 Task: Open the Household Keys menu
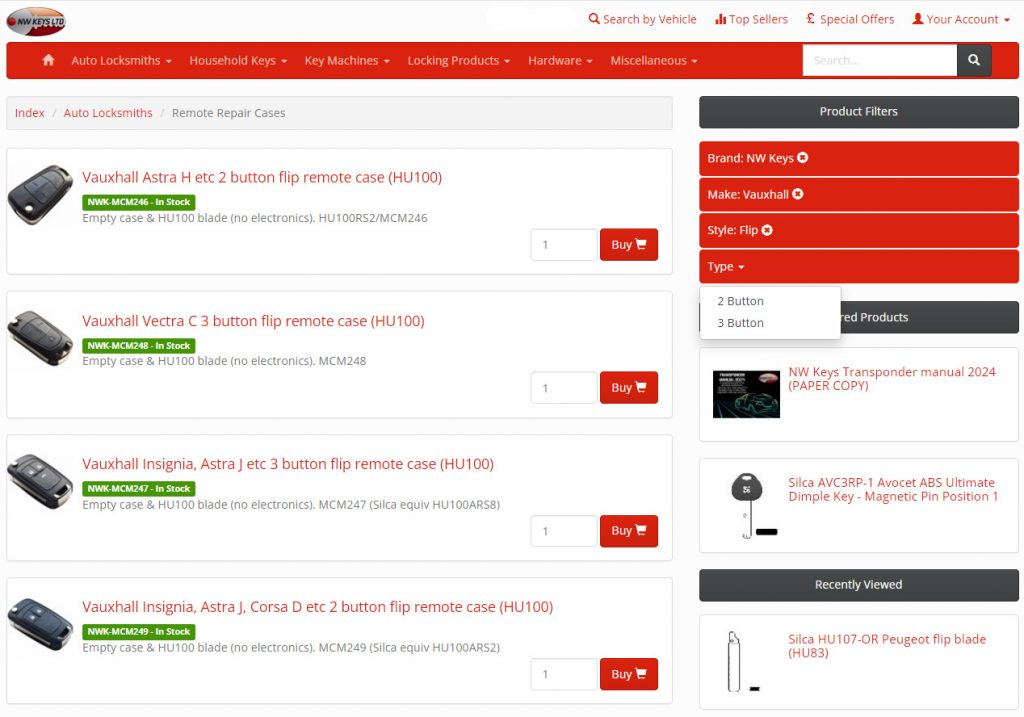click(x=238, y=60)
